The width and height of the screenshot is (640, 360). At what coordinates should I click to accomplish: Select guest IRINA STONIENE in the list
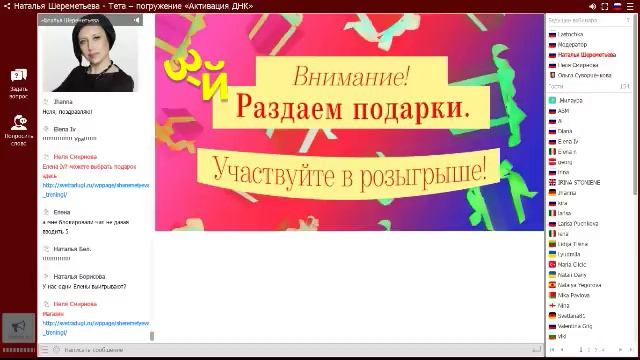579,182
